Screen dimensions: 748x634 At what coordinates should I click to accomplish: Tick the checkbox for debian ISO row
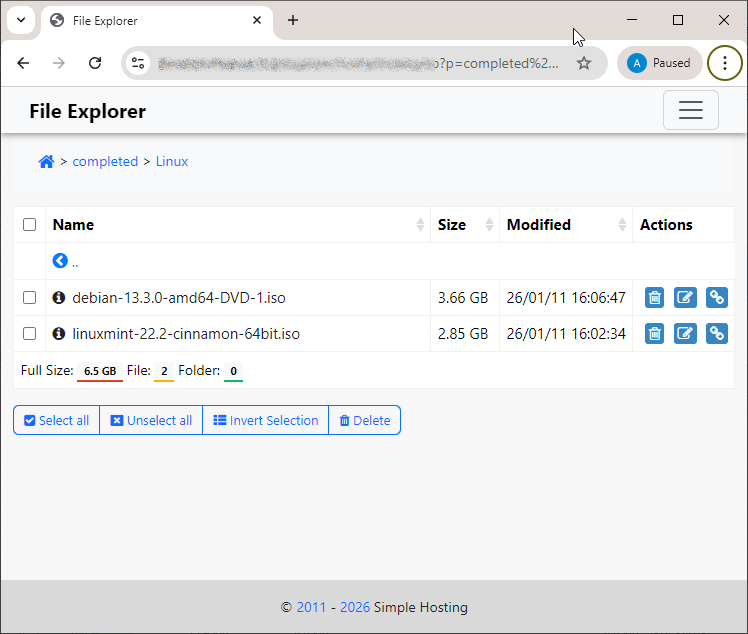[30, 298]
